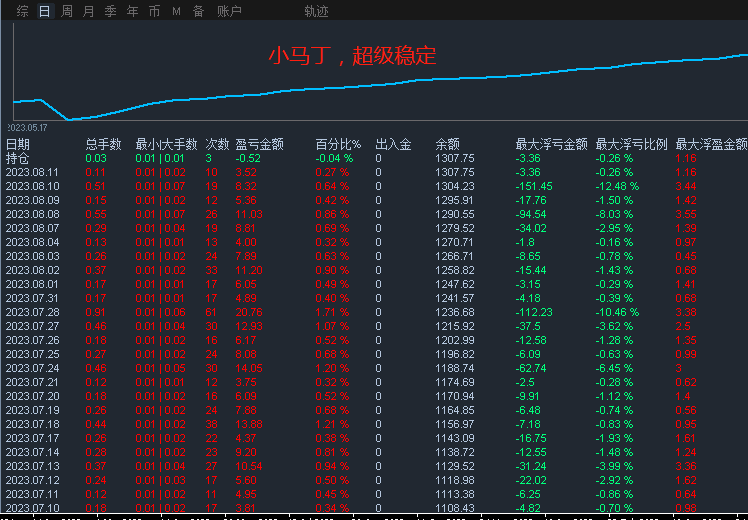Click holdings loss value -0.52

pyautogui.click(x=248, y=158)
